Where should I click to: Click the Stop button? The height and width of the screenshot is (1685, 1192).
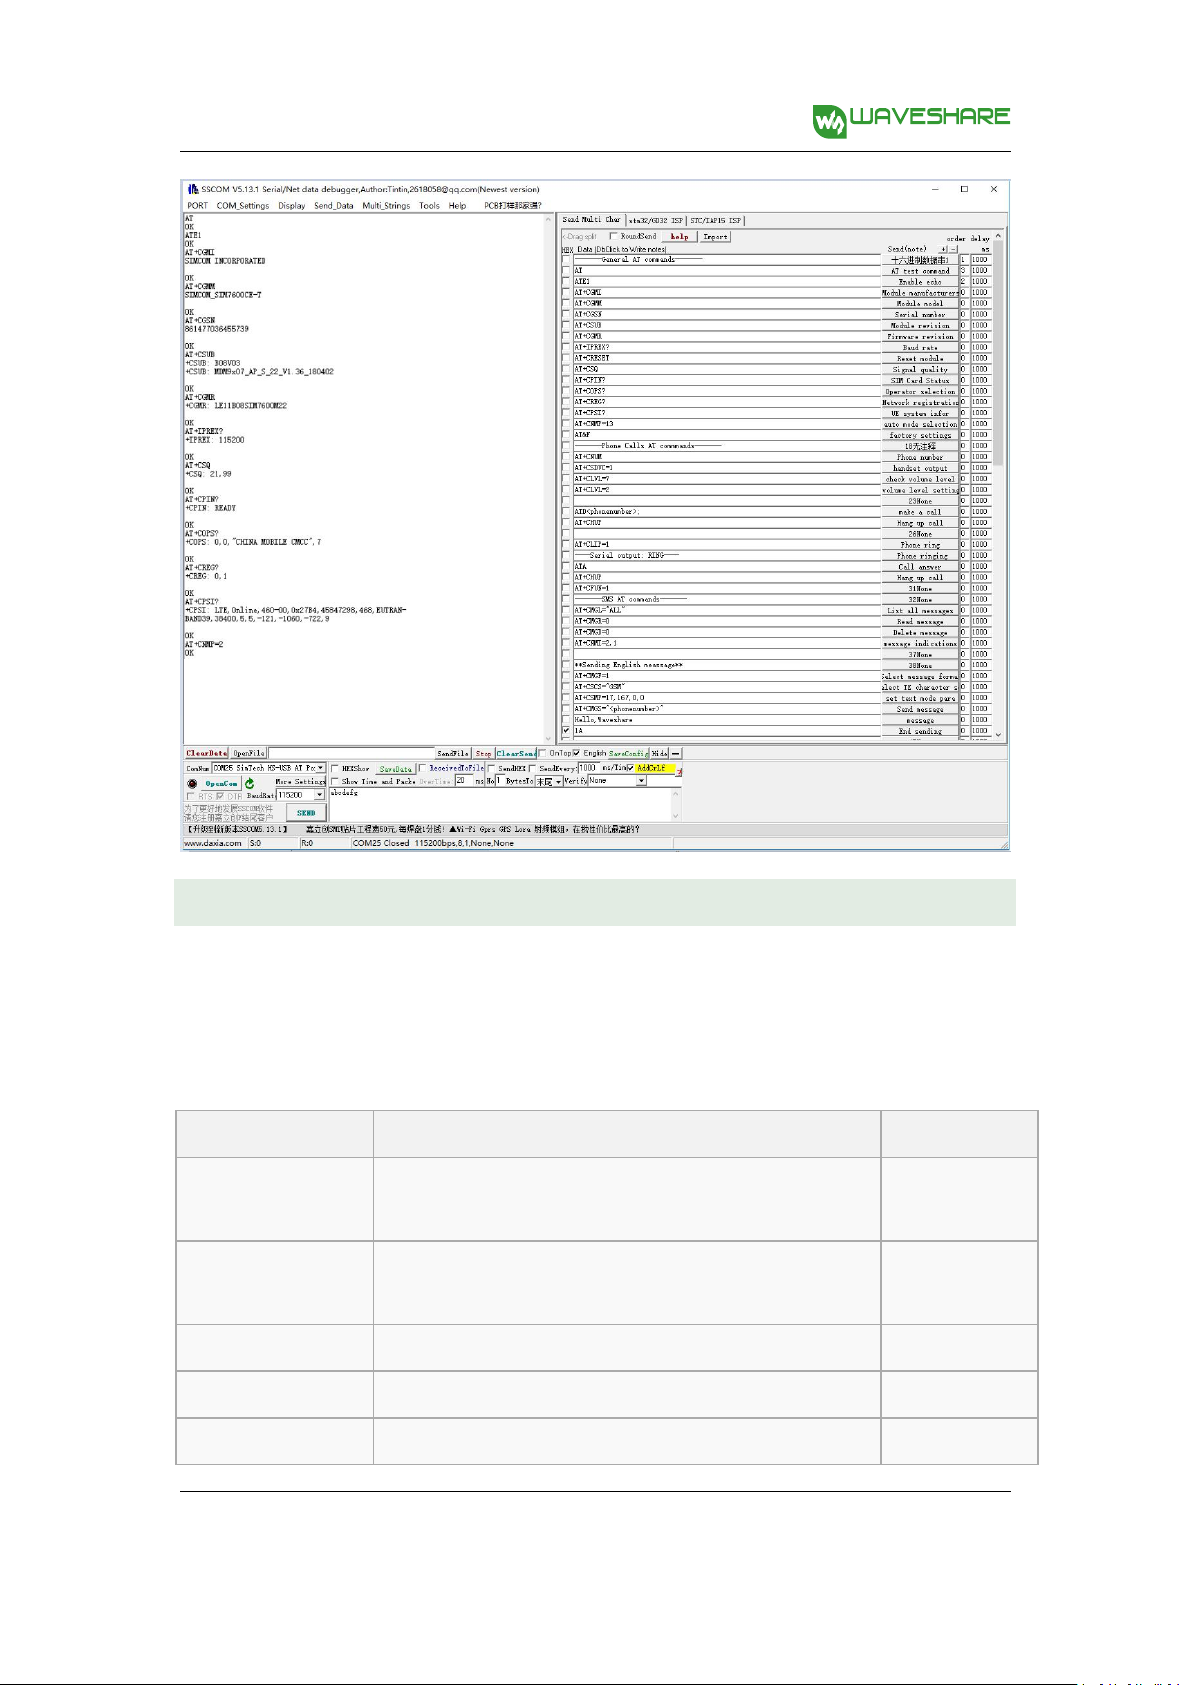coord(484,753)
